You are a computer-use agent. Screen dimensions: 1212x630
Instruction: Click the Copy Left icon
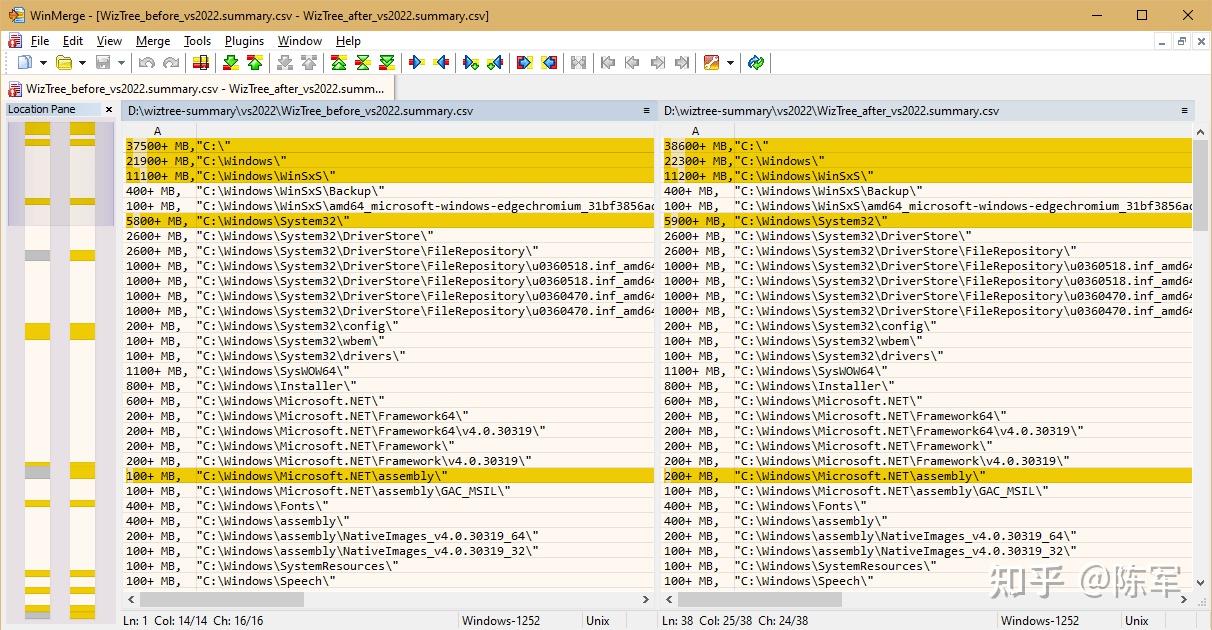click(441, 63)
